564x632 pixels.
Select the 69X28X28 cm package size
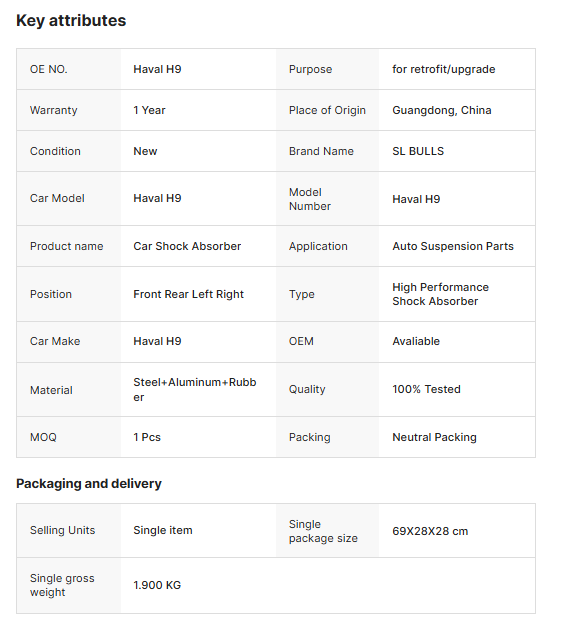(x=430, y=531)
